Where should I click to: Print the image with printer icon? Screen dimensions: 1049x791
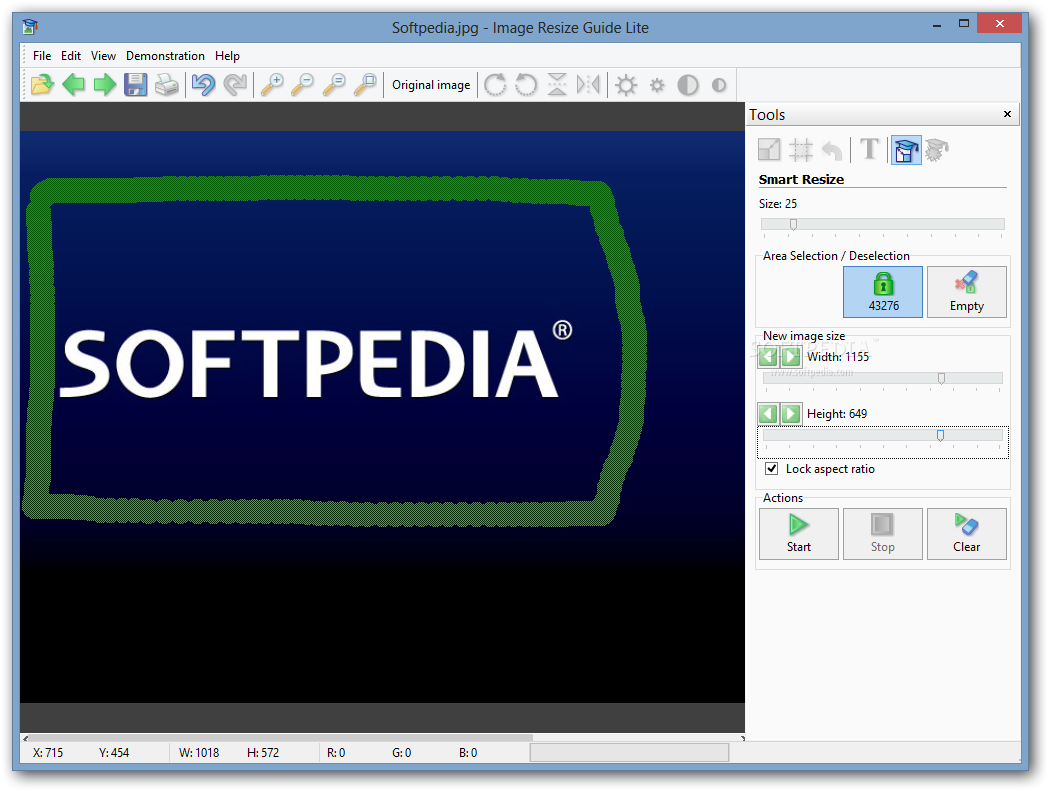[167, 85]
